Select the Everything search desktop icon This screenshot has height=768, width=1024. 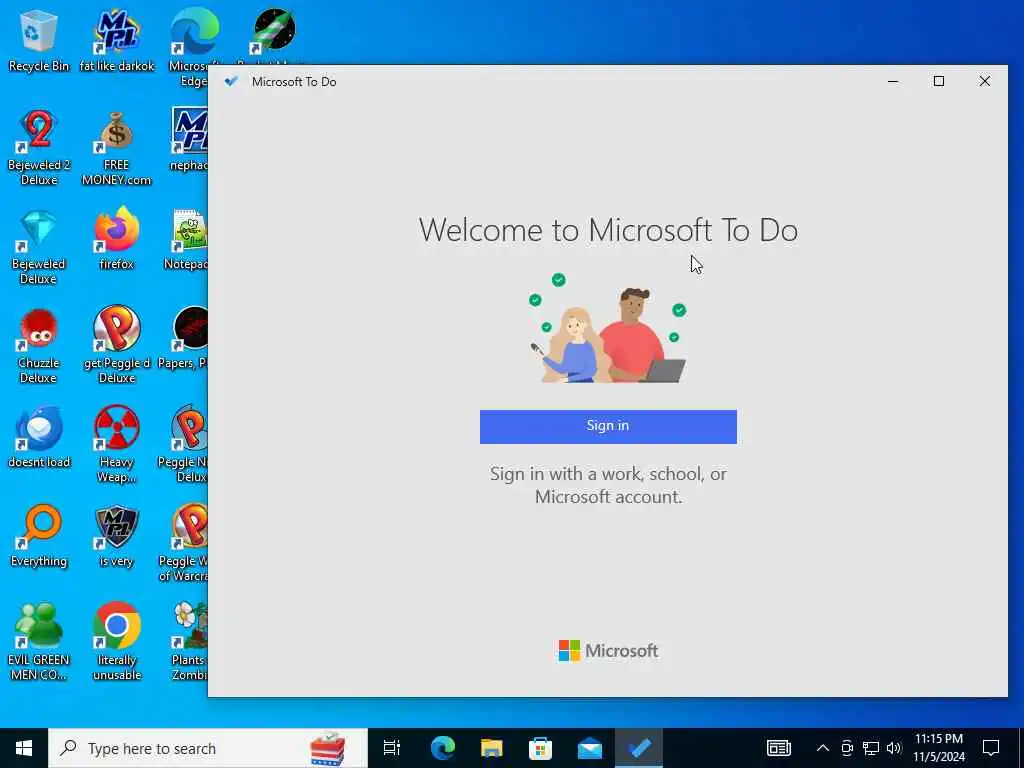(39, 537)
